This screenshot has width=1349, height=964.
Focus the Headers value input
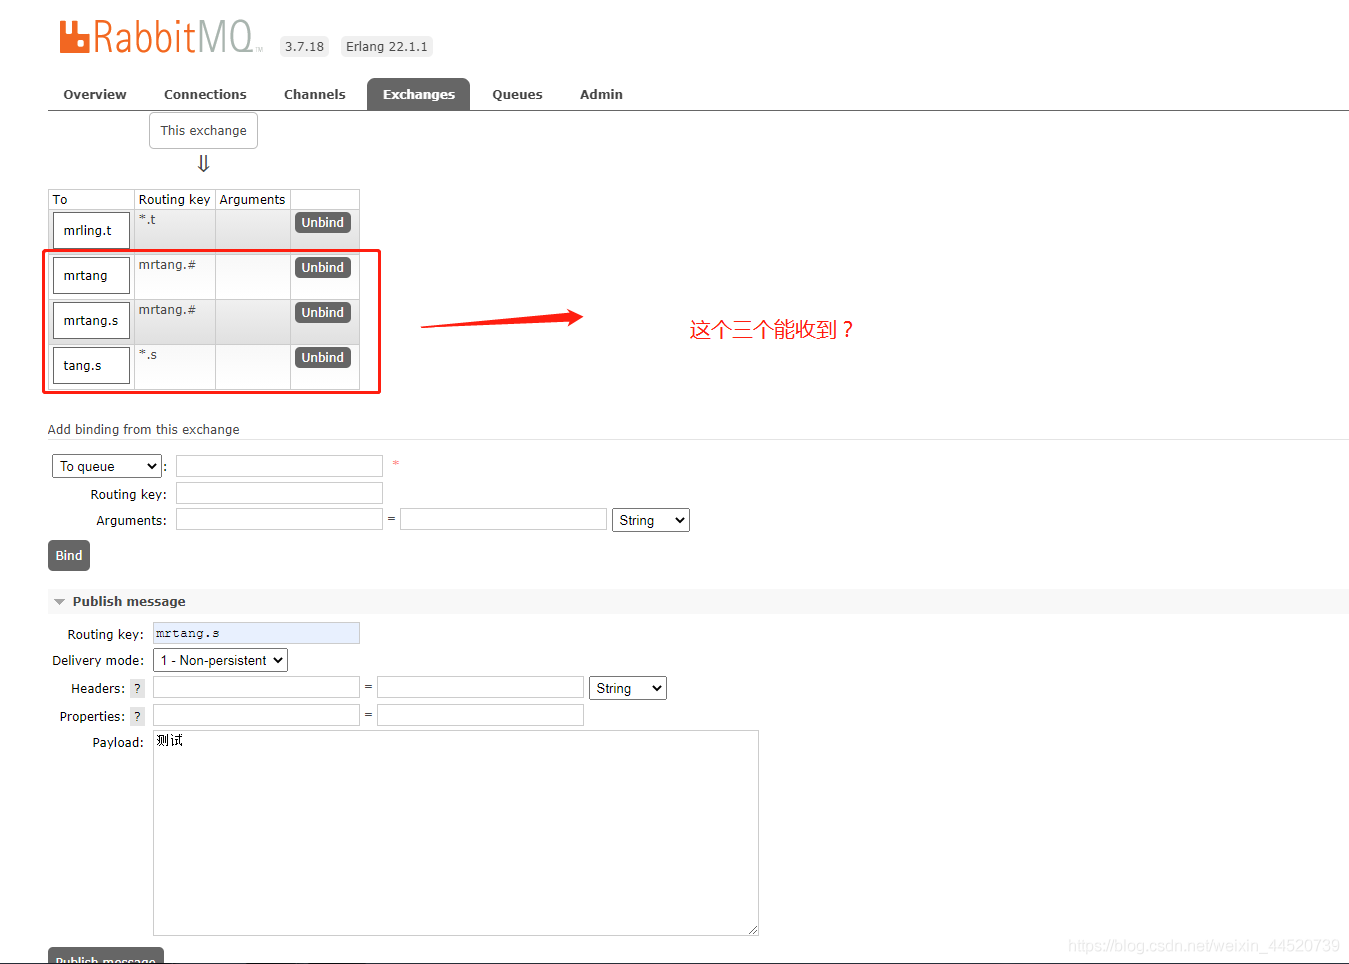pyautogui.click(x=480, y=687)
